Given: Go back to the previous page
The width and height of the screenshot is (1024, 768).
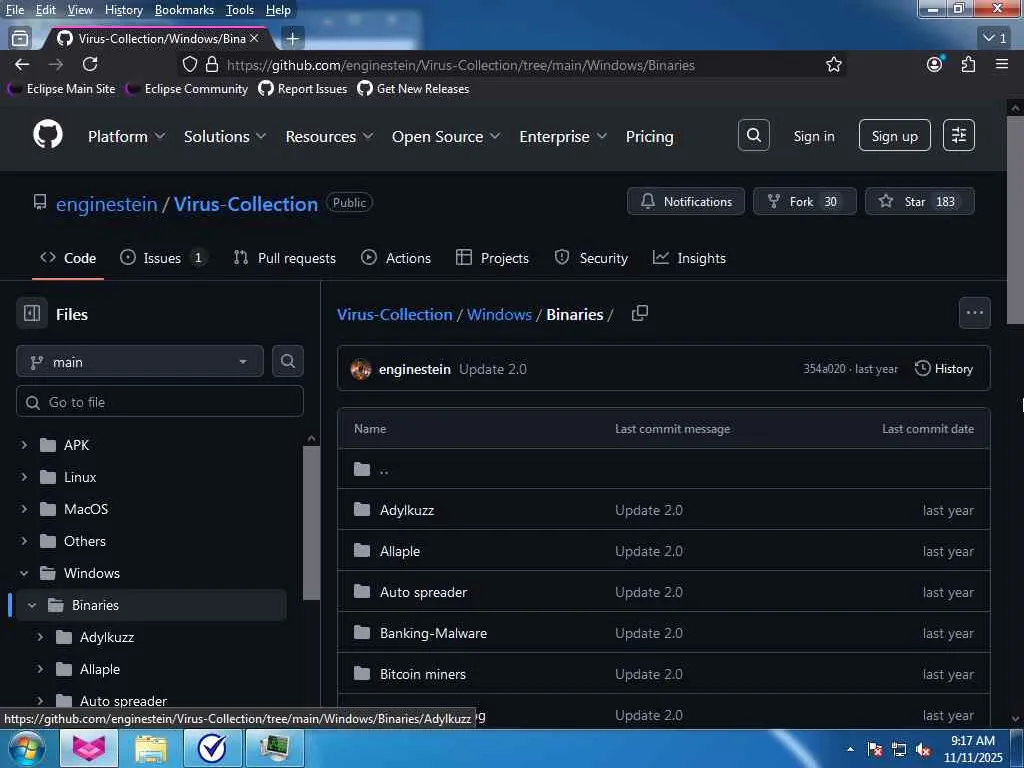Looking at the screenshot, I should point(22,64).
